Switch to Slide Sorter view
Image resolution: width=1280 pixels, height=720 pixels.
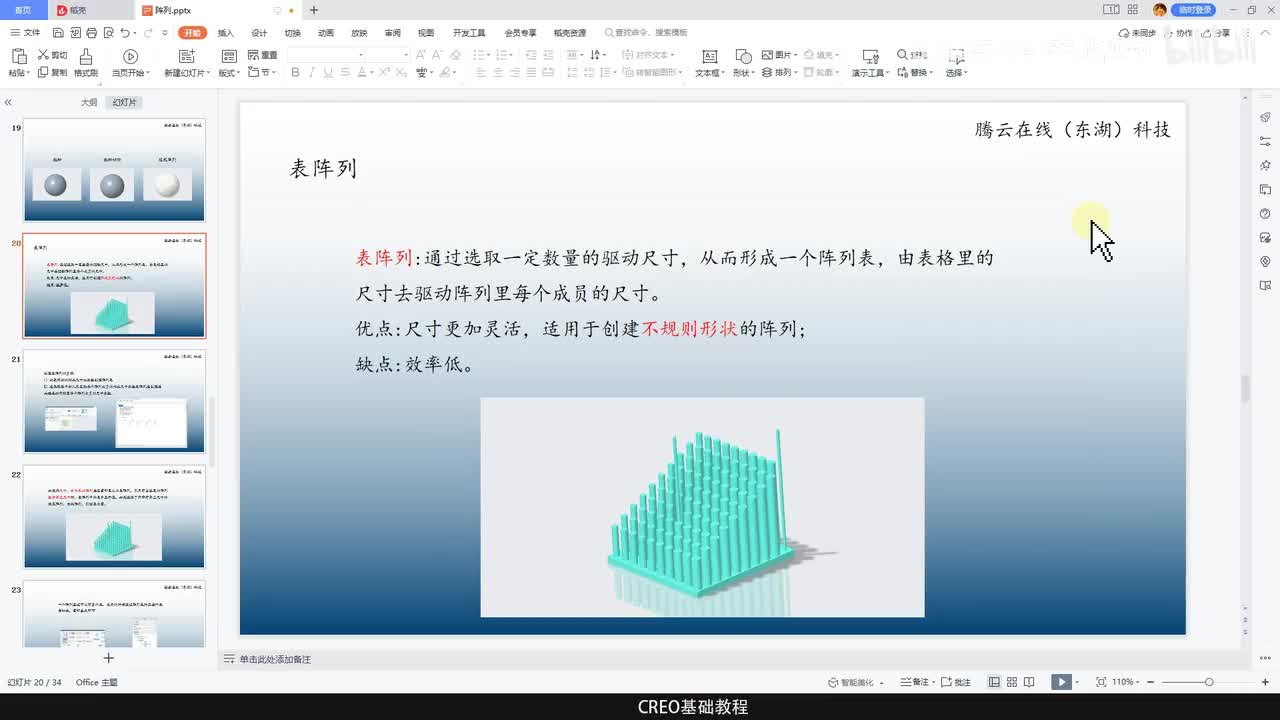click(x=1011, y=682)
